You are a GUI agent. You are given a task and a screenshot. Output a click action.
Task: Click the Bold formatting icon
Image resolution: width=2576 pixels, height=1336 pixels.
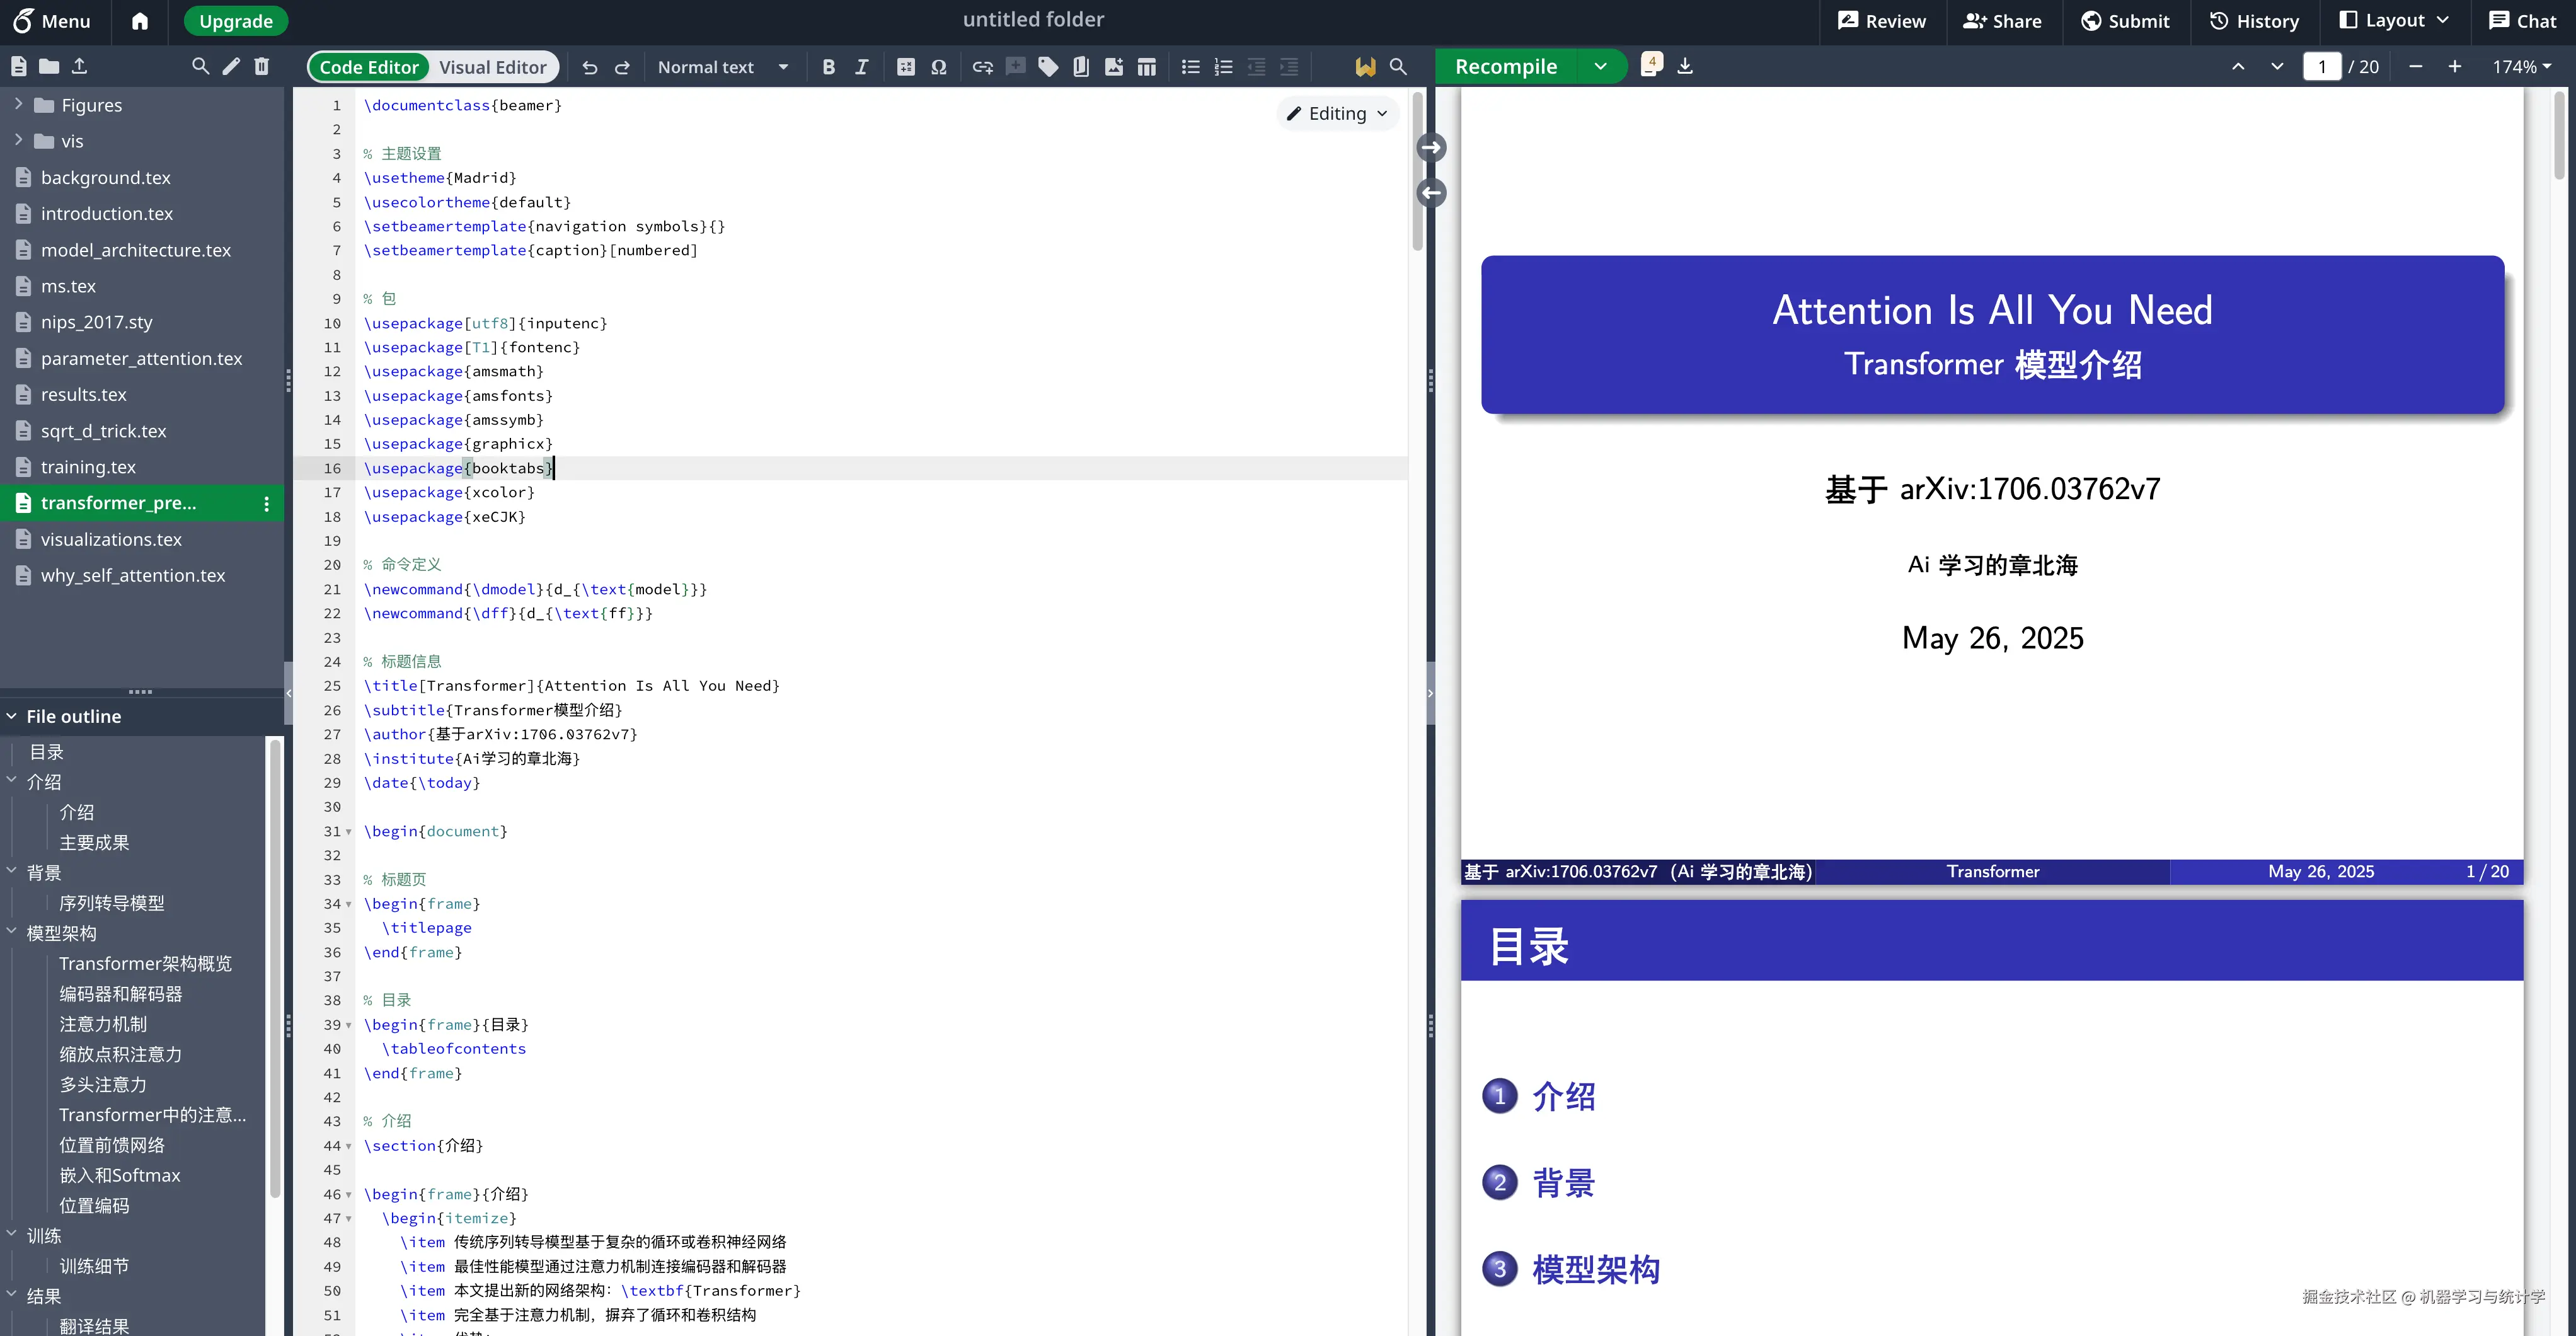pos(828,67)
